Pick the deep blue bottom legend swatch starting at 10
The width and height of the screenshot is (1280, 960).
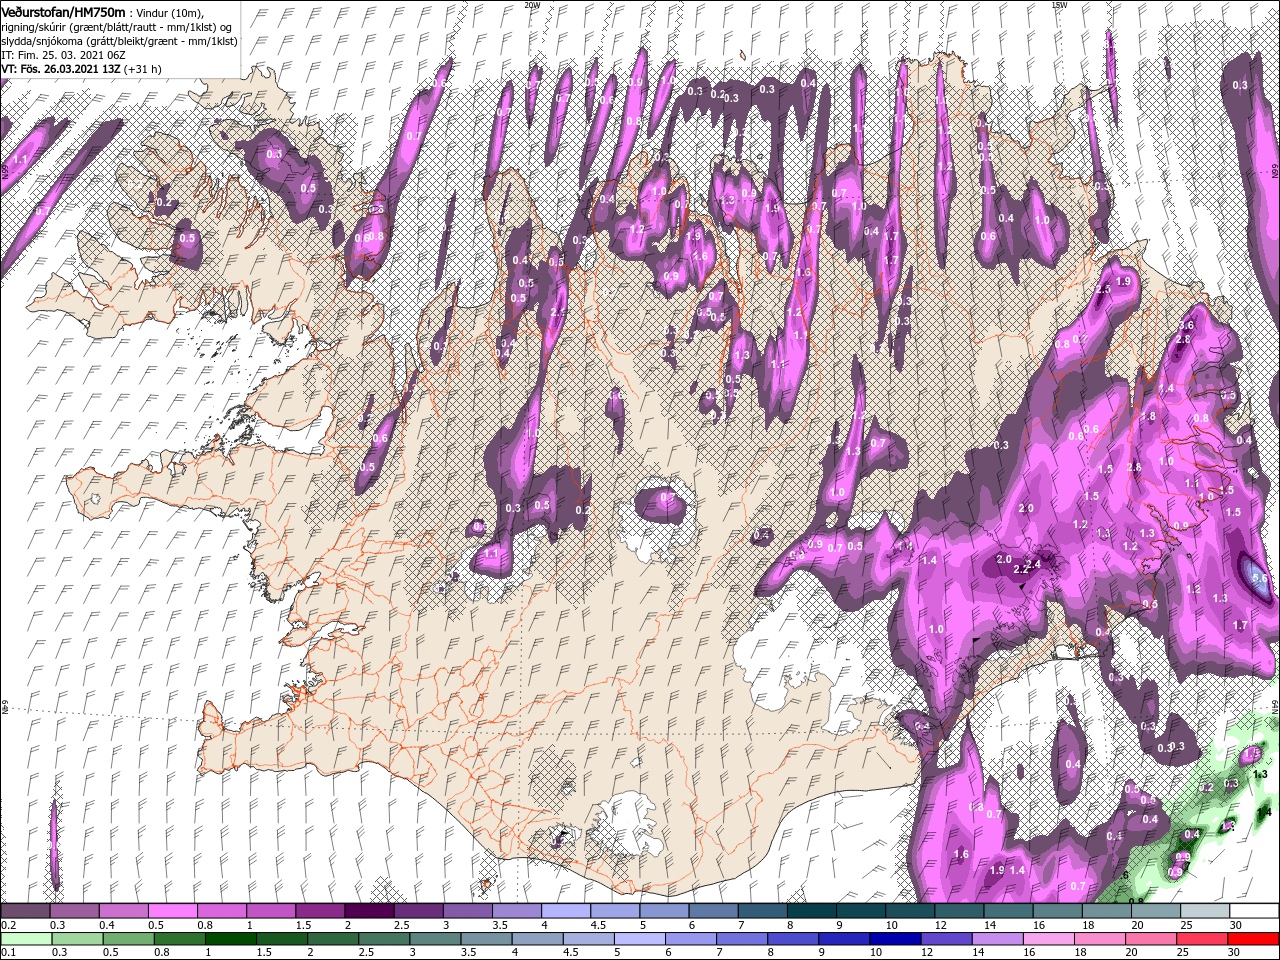[x=894, y=938]
